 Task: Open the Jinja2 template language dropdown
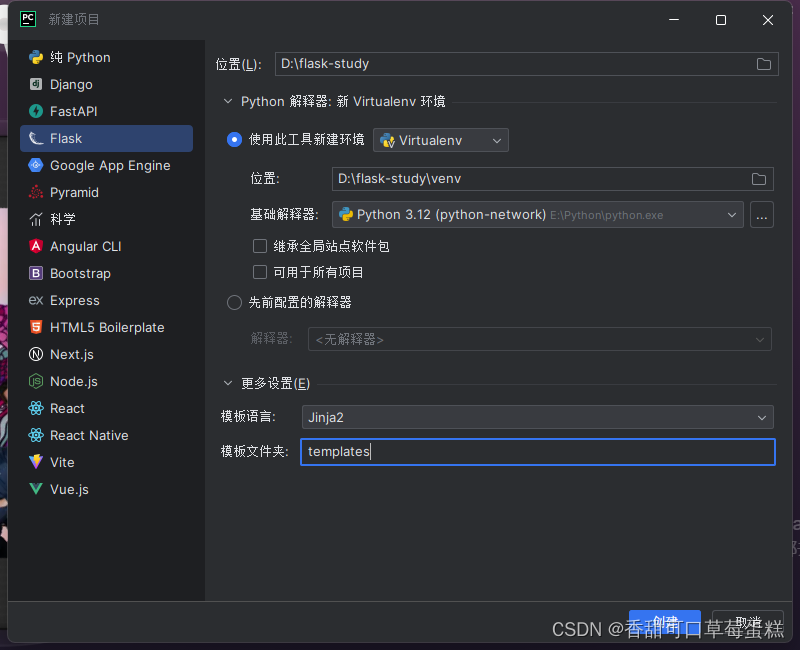click(x=538, y=417)
